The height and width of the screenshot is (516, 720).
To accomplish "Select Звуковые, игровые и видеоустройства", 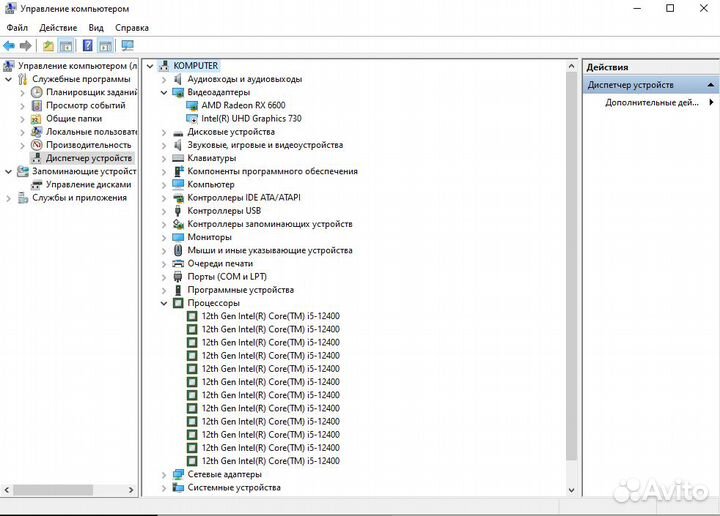I will click(265, 145).
